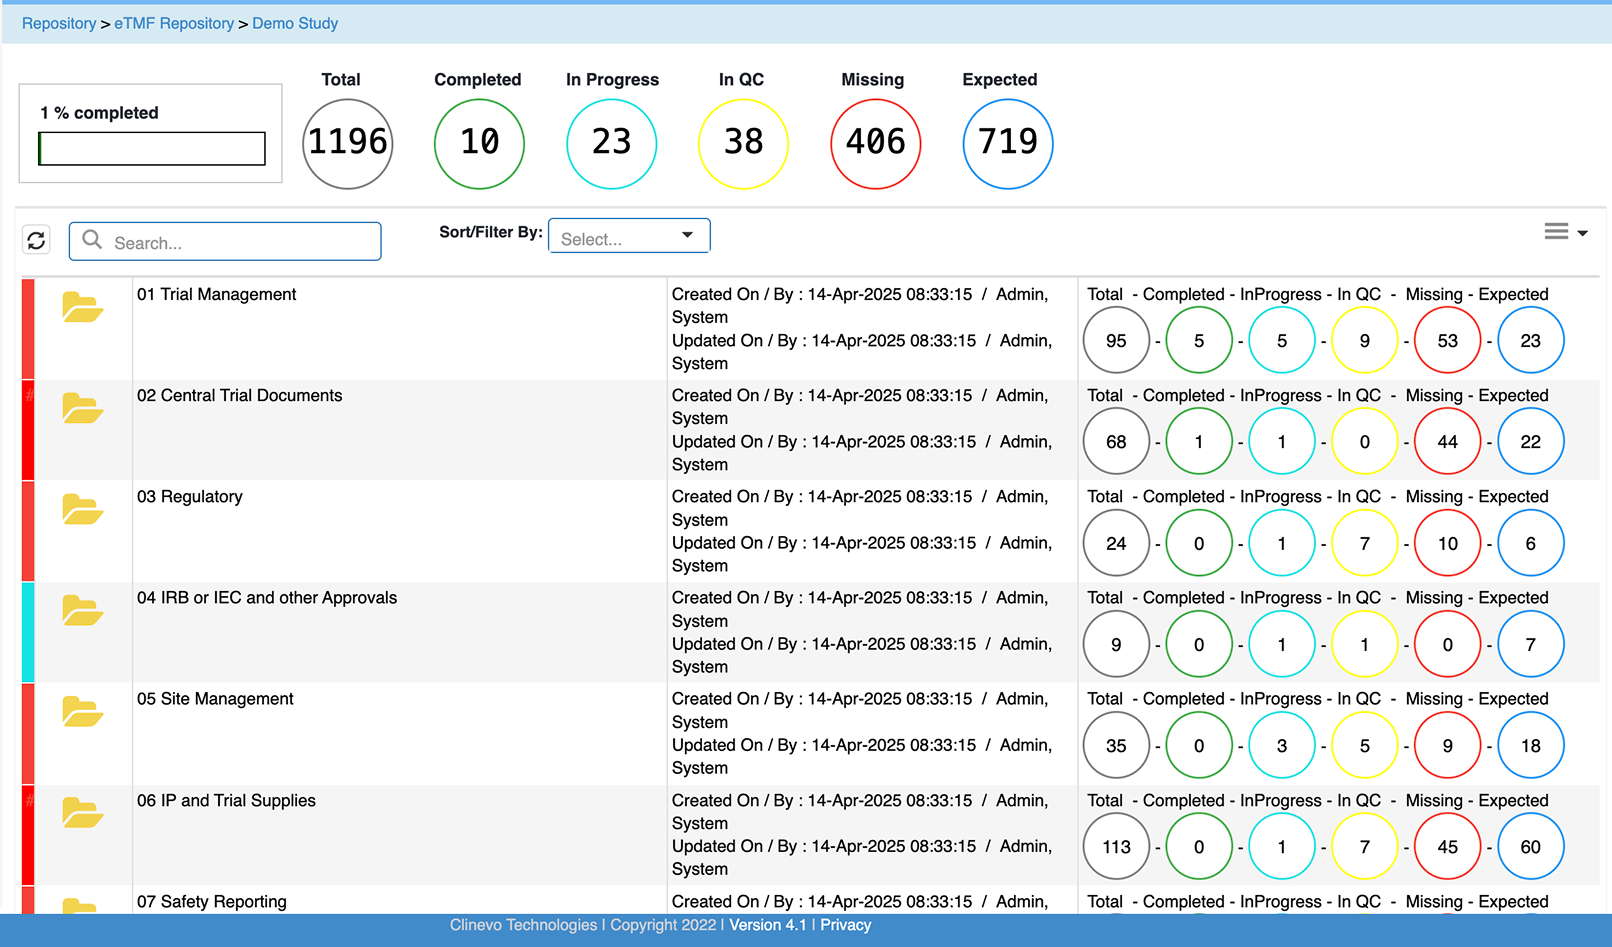This screenshot has width=1612, height=947.
Task: Click the 1 % completed progress bar
Action: (152, 149)
